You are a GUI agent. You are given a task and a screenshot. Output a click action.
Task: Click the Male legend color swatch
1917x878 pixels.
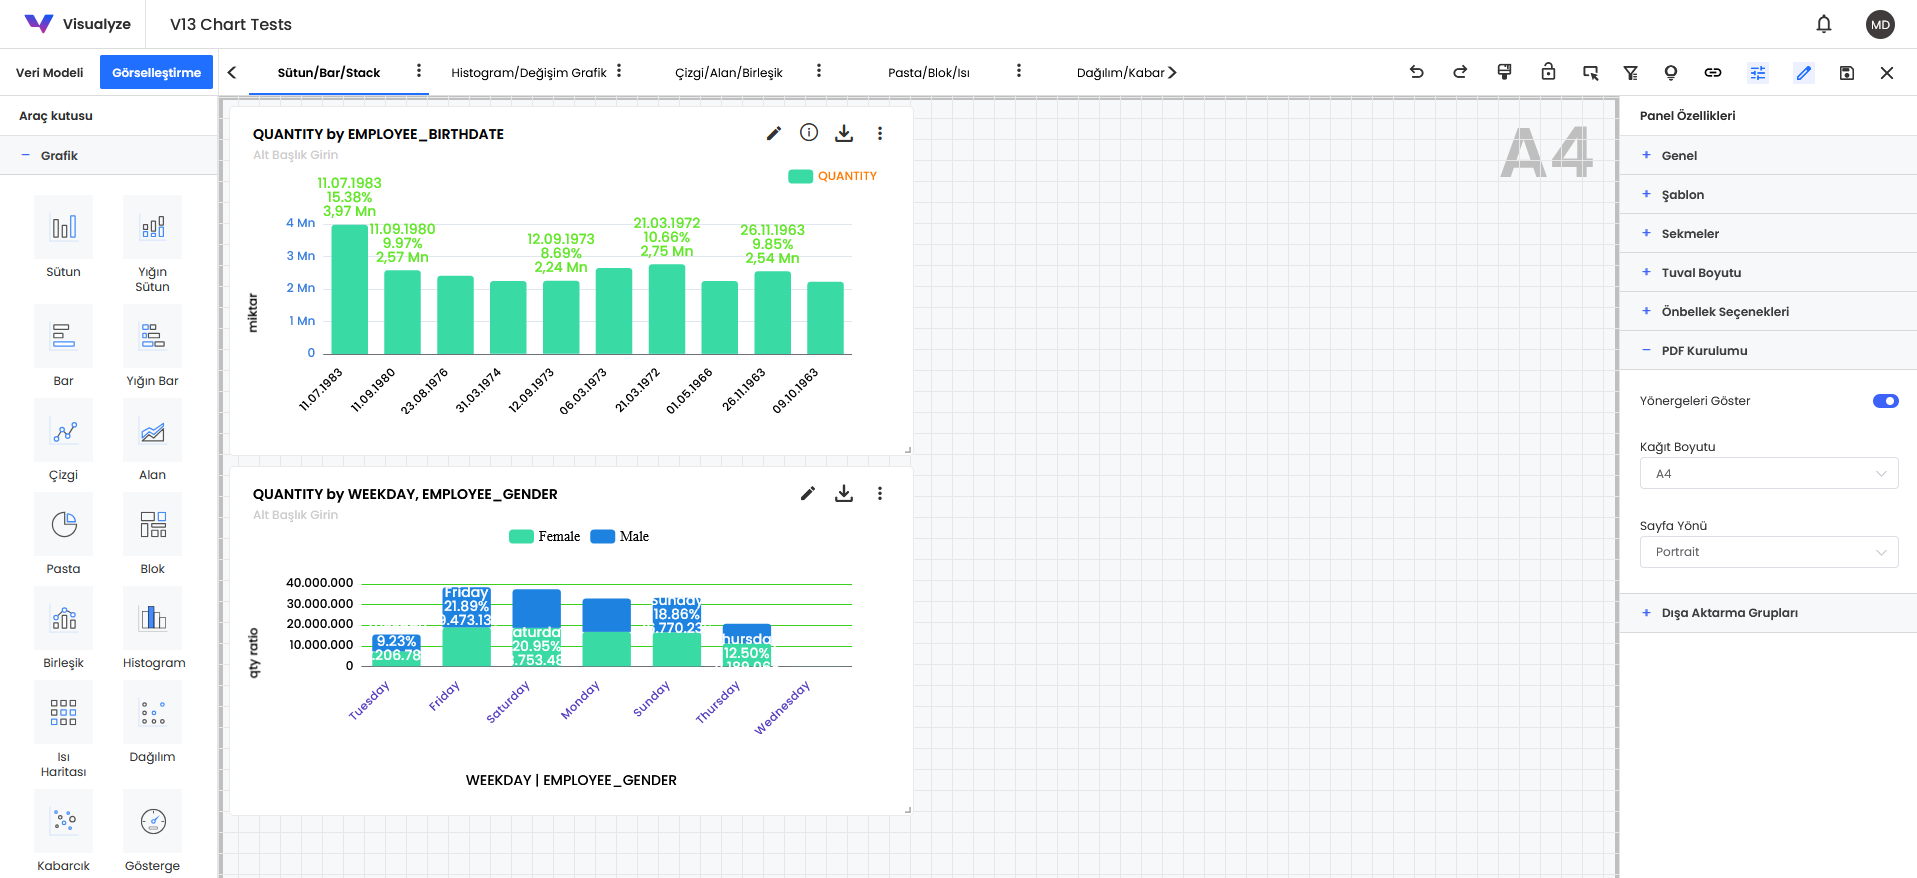(x=602, y=537)
